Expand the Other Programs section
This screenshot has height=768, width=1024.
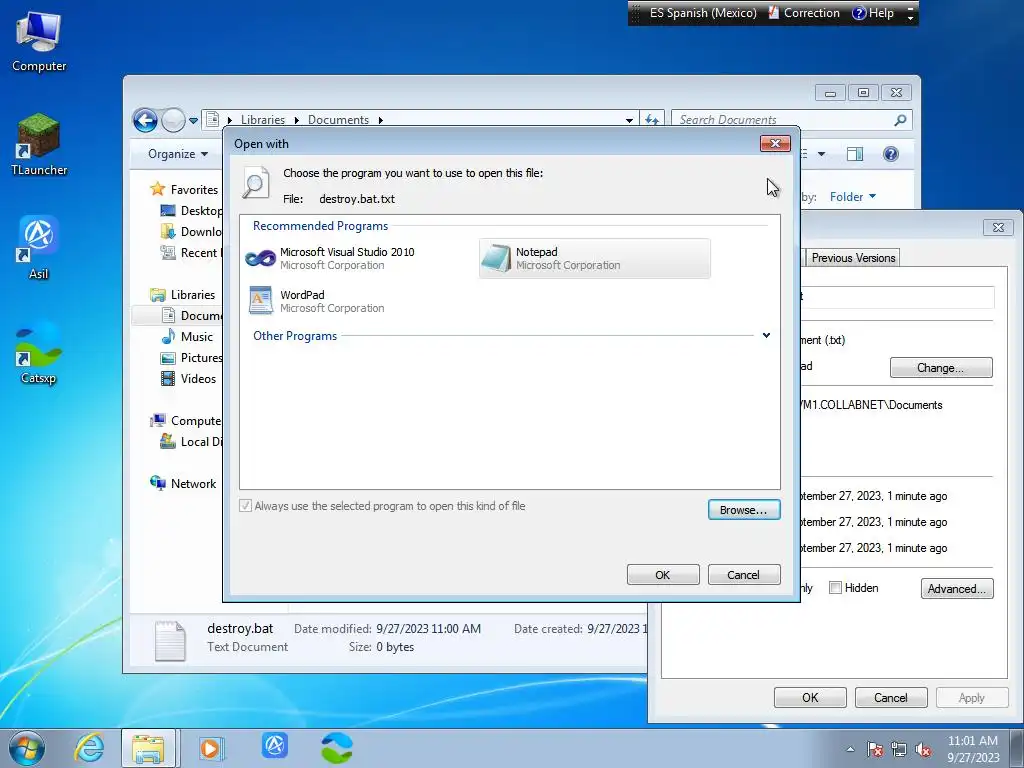[766, 336]
